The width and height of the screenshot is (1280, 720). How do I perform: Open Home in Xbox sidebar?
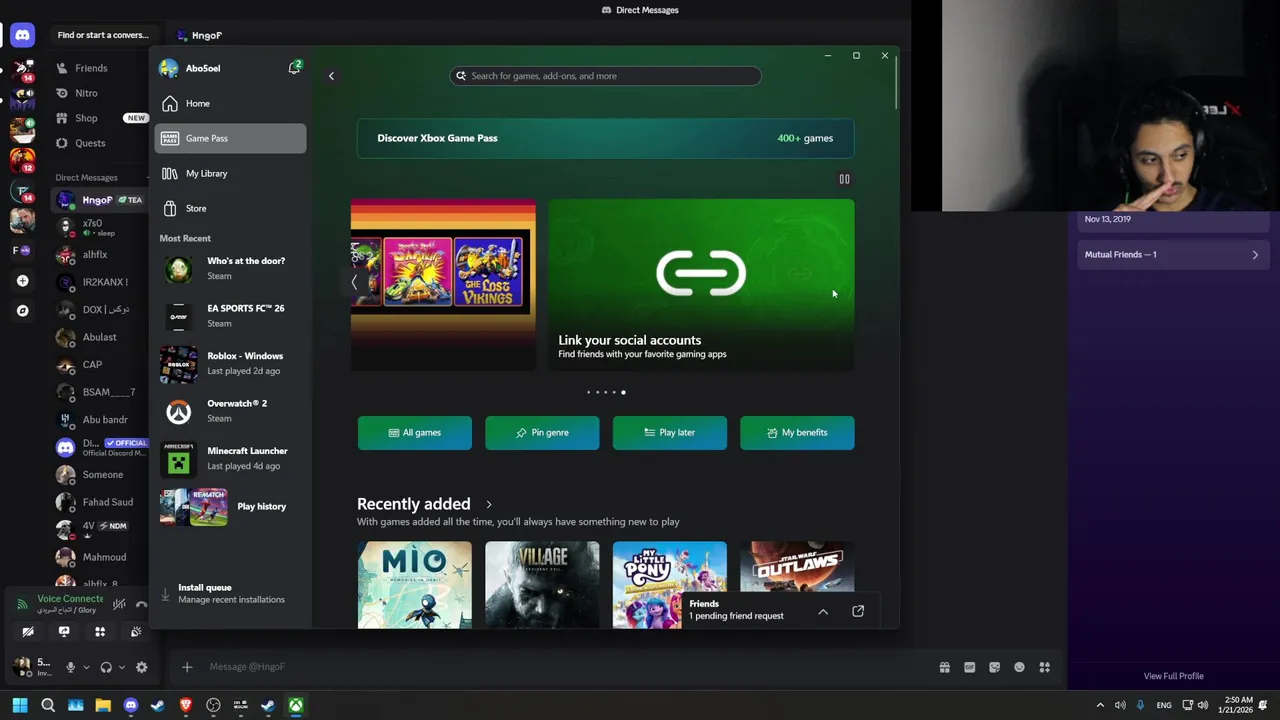click(x=230, y=103)
